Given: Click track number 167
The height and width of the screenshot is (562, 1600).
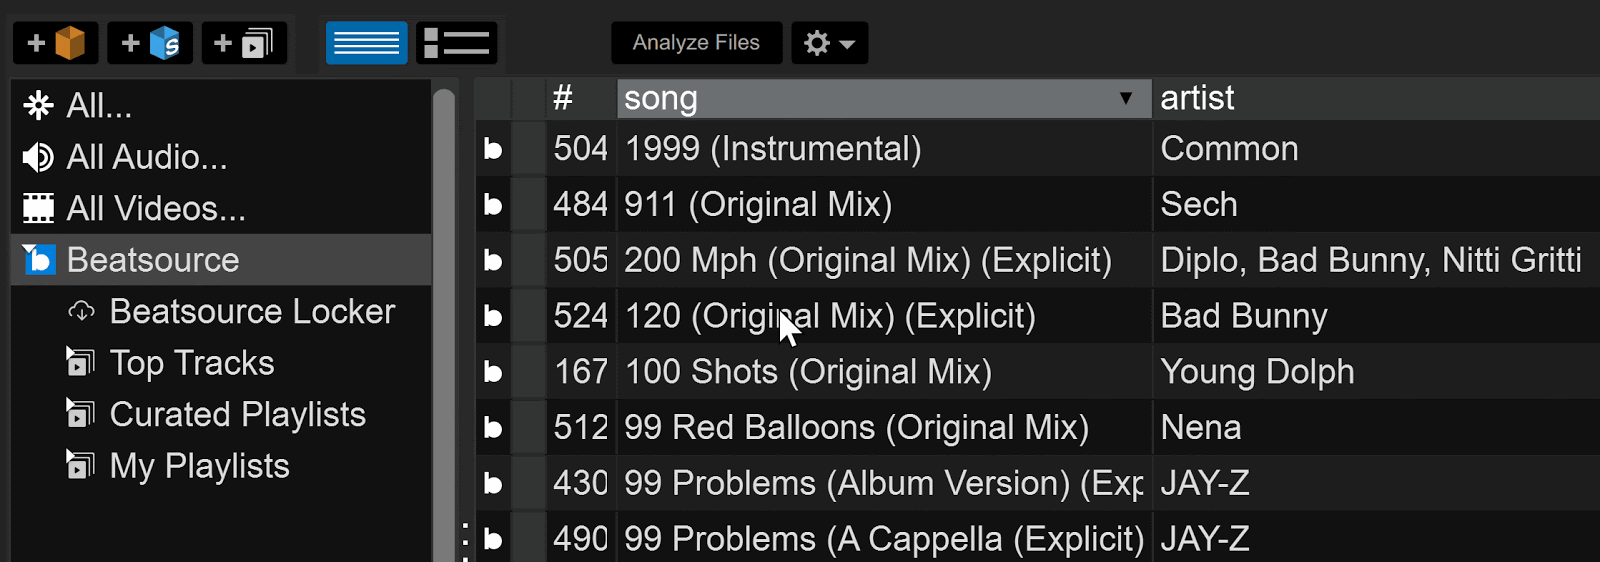Looking at the screenshot, I should tap(580, 372).
